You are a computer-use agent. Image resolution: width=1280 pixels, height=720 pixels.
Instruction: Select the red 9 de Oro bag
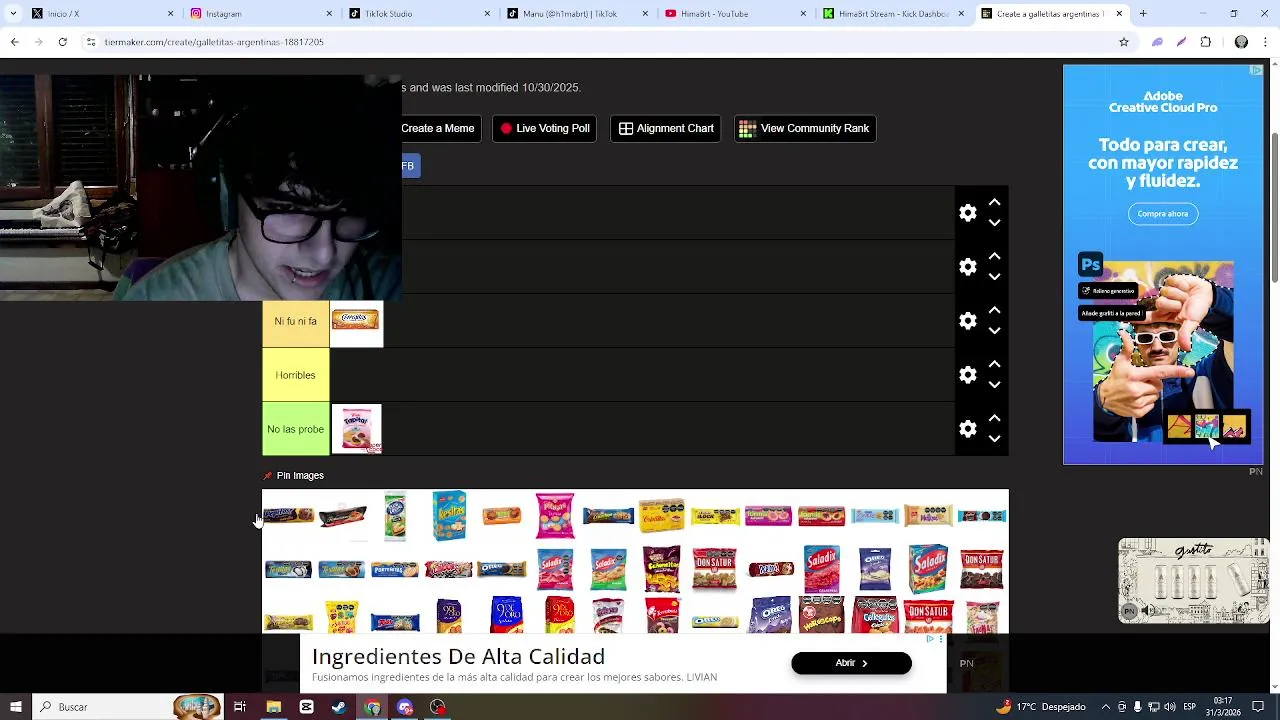point(560,616)
